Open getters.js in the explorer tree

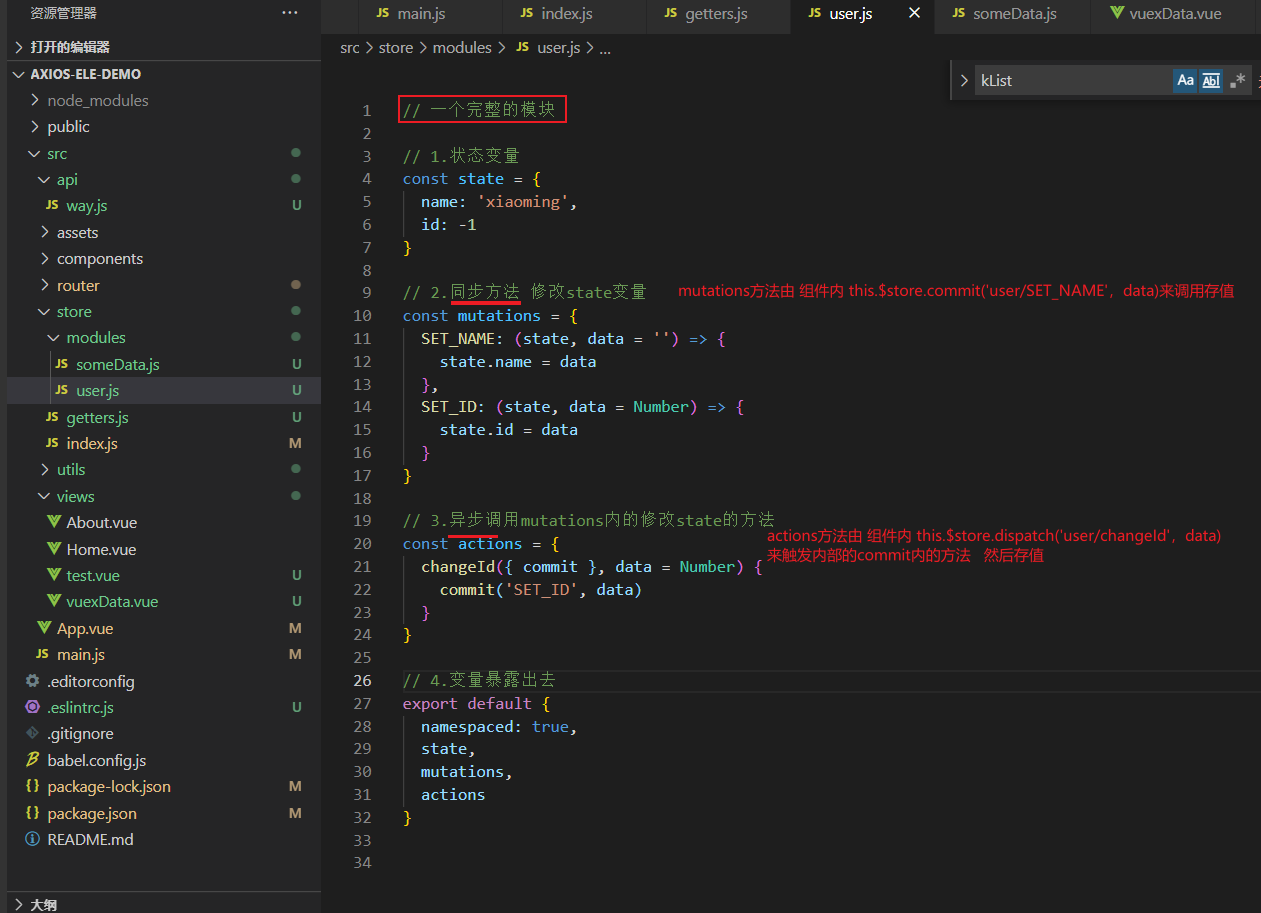164,417
